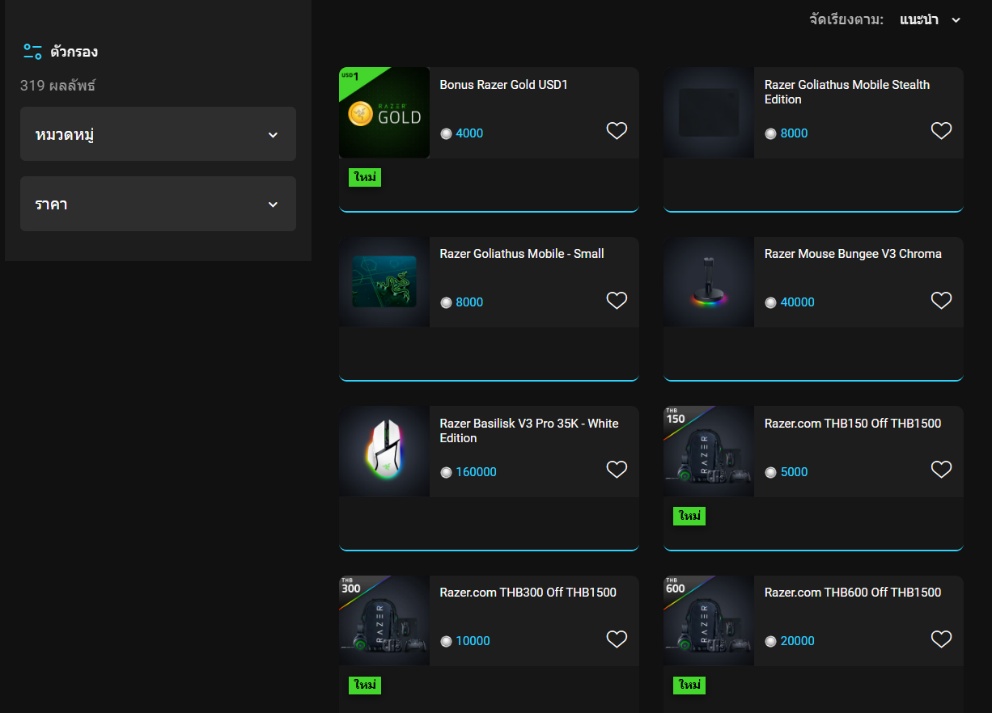Open Razer Mouse Bungee V3 Chroma title link
992x713 pixels.
coord(852,254)
